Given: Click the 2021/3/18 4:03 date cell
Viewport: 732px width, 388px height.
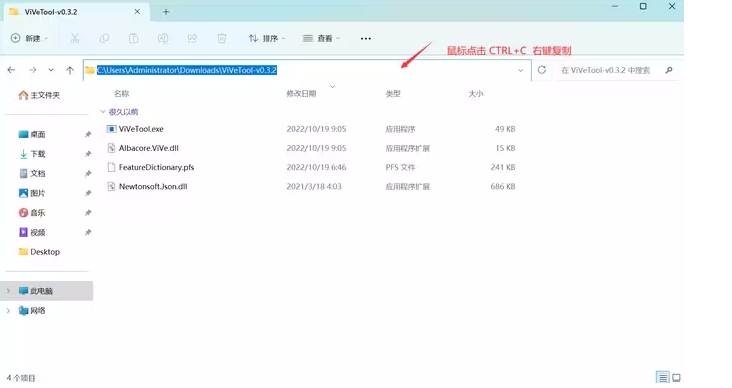Looking at the screenshot, I should pyautogui.click(x=314, y=186).
